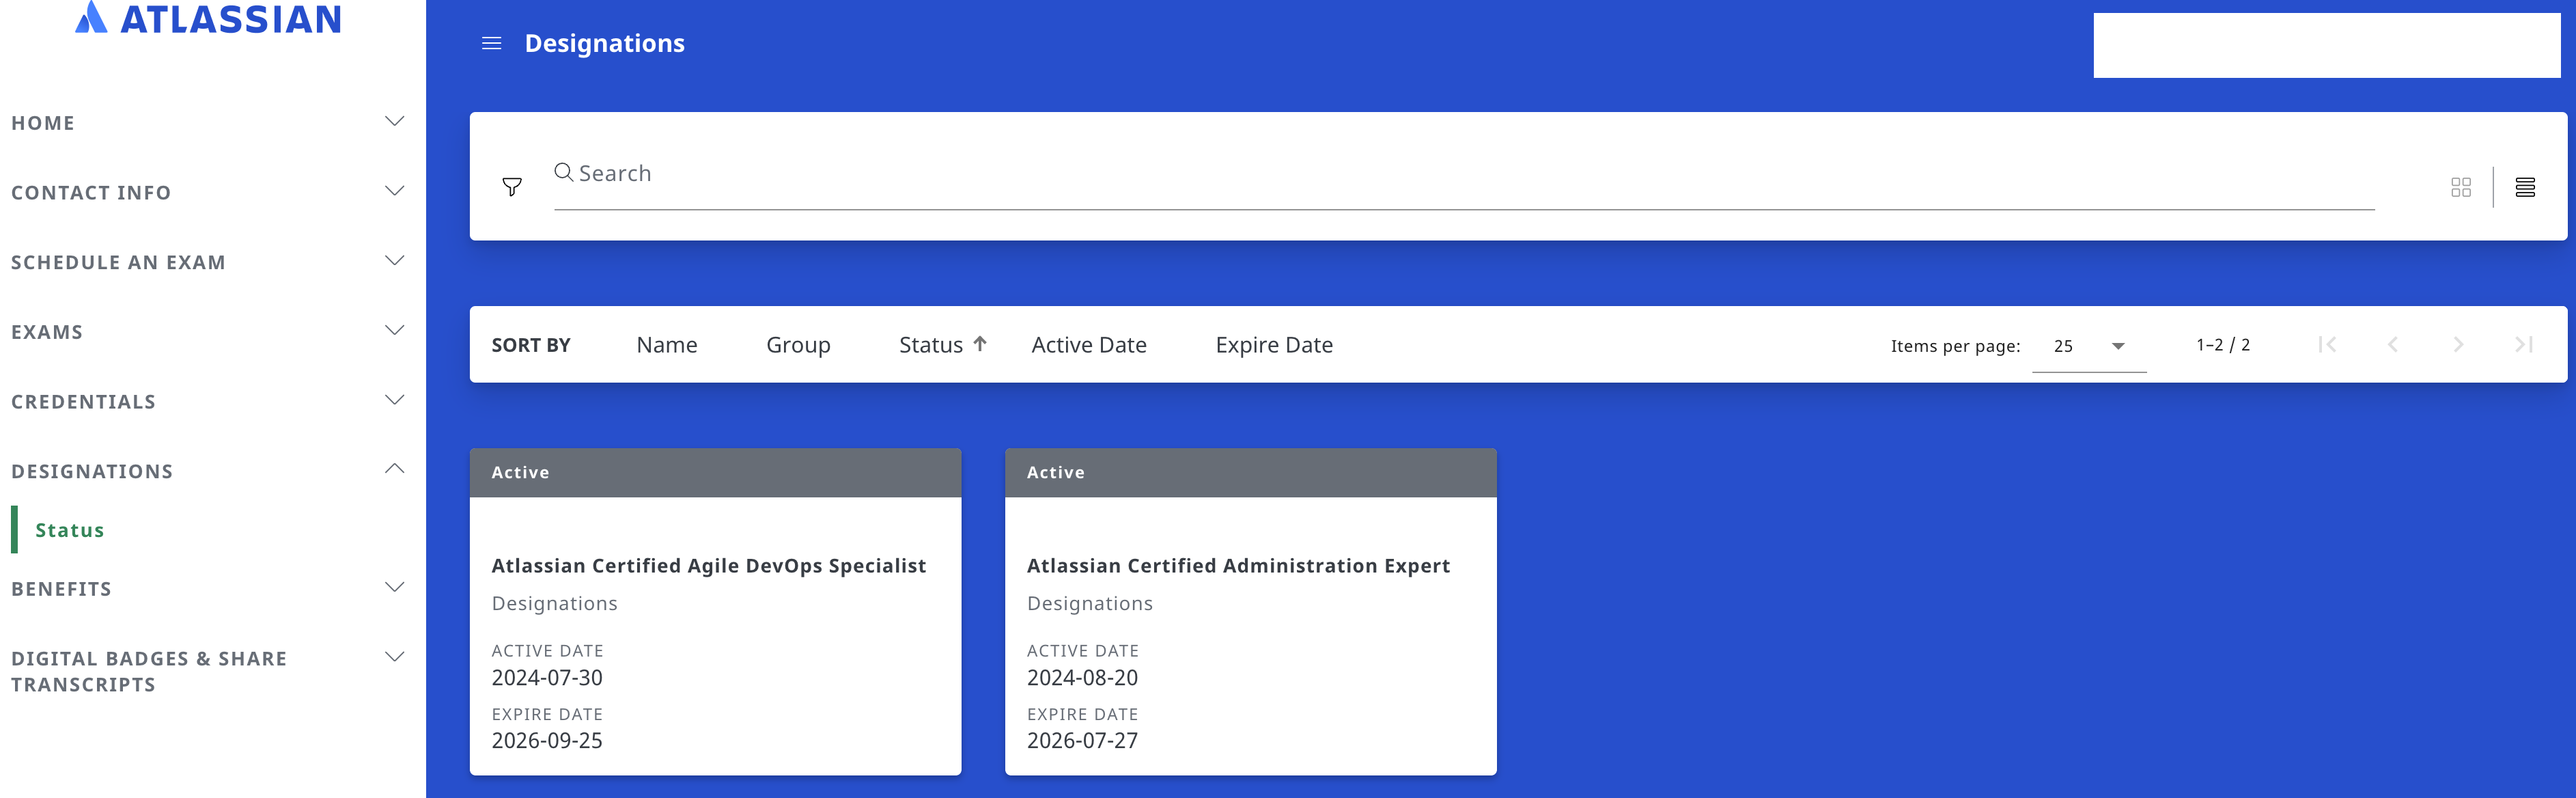Expand the Home menu chevron
Image resolution: width=2576 pixels, height=798 pixels.
pyautogui.click(x=395, y=121)
